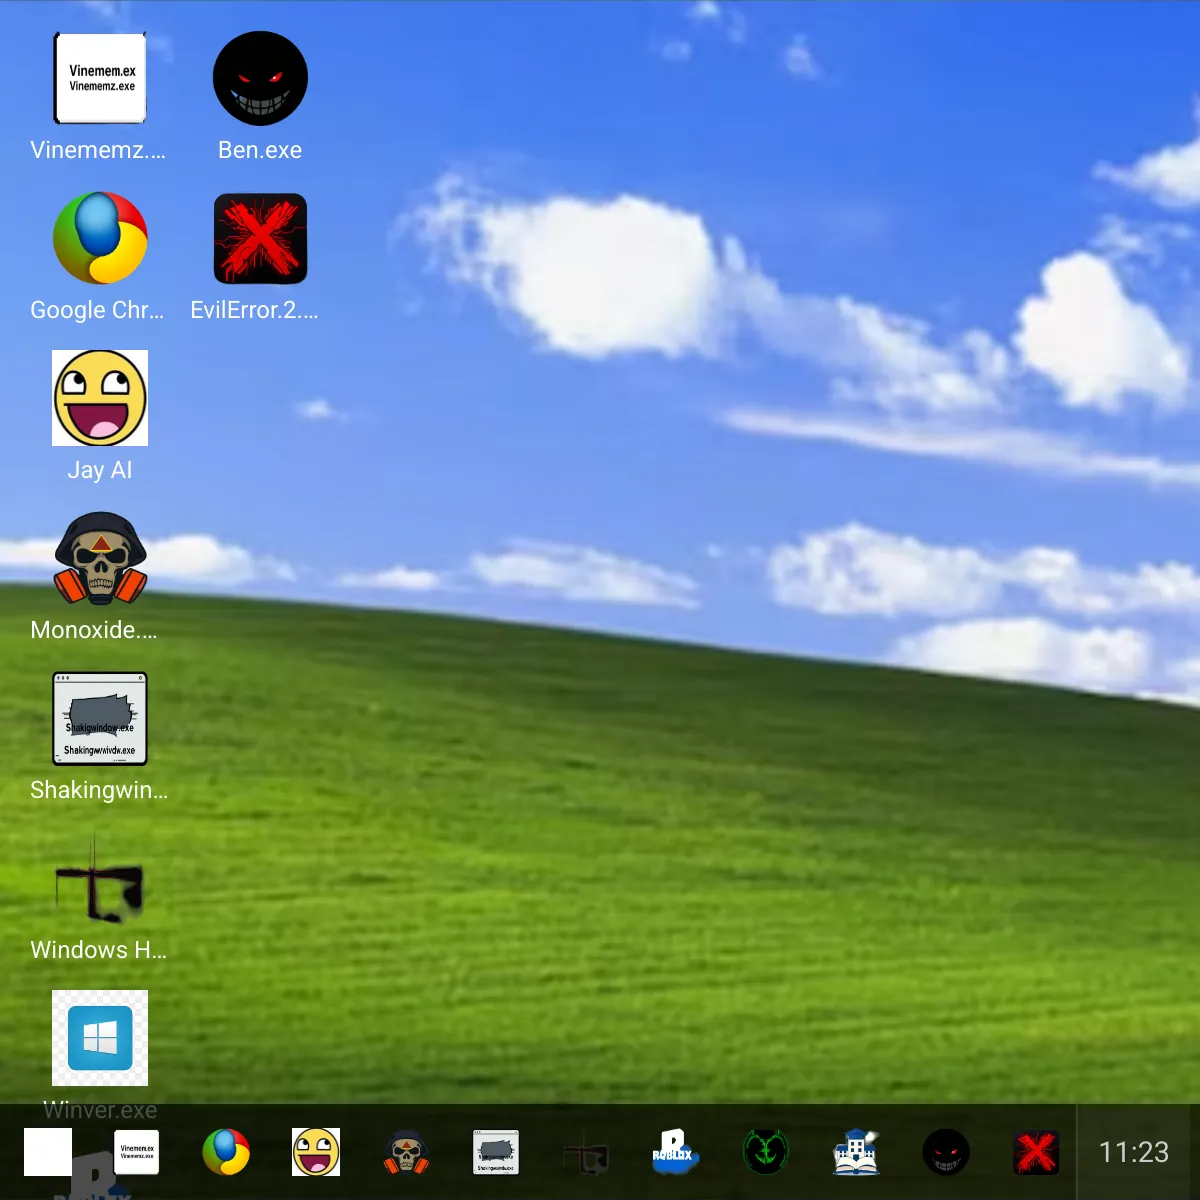Viewport: 1200px width, 1200px height.
Task: Select the 'Ben.exe' icon label
Action: pos(260,150)
